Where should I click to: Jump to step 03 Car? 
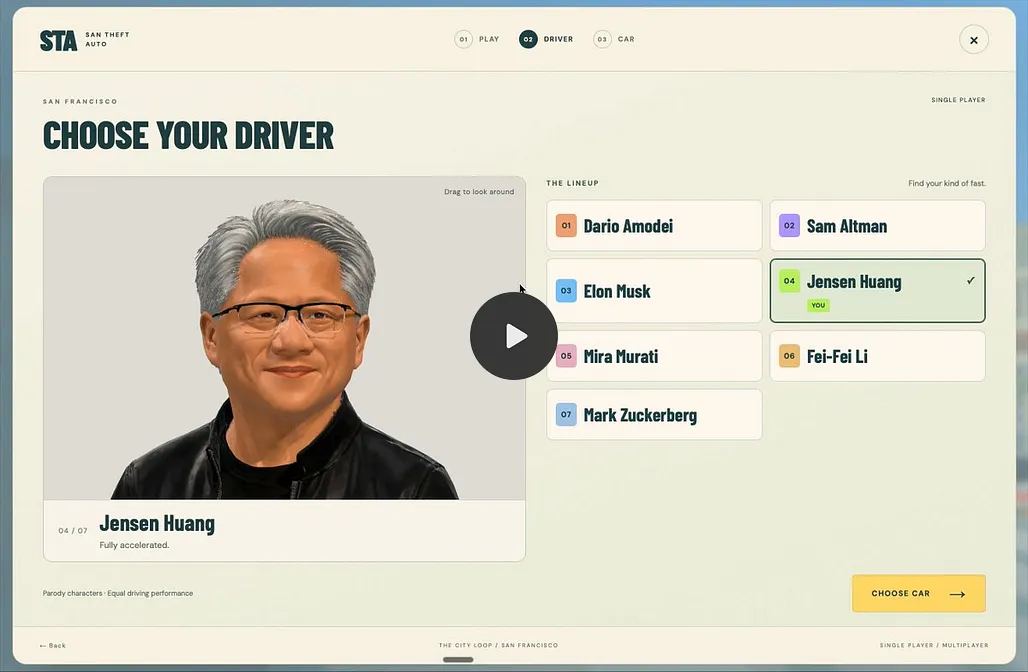point(614,39)
